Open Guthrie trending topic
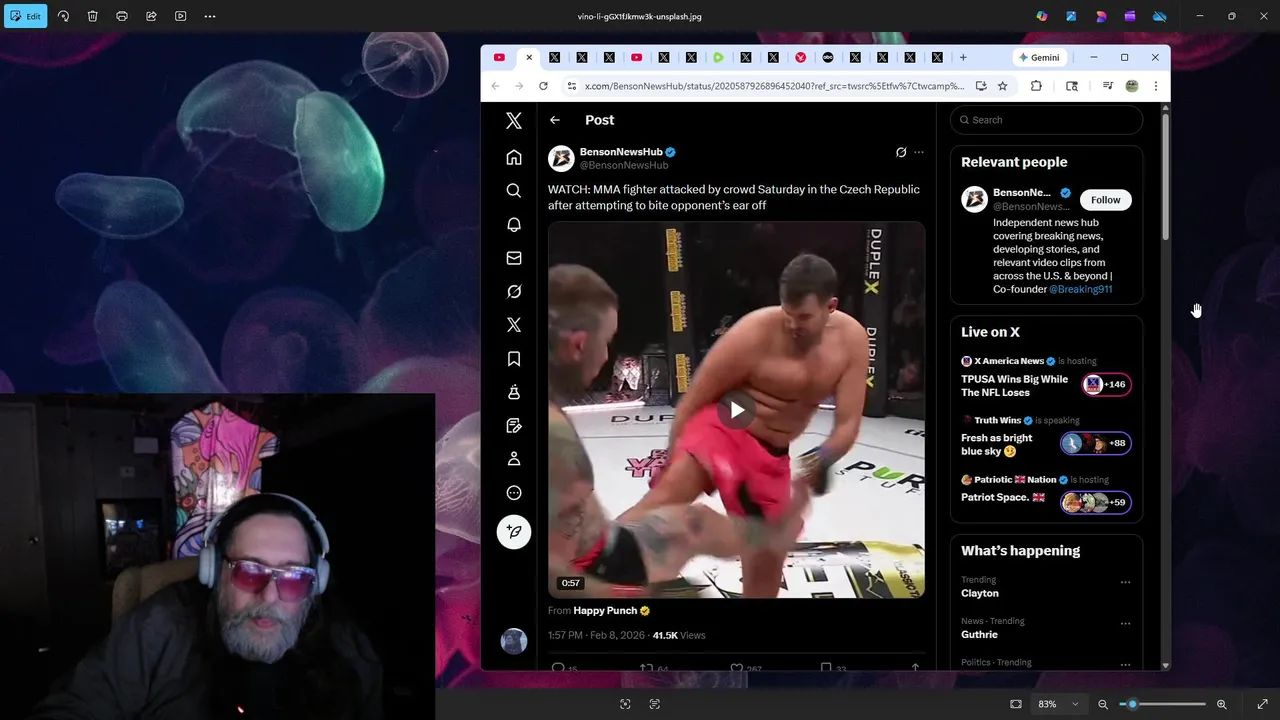 pyautogui.click(x=979, y=634)
